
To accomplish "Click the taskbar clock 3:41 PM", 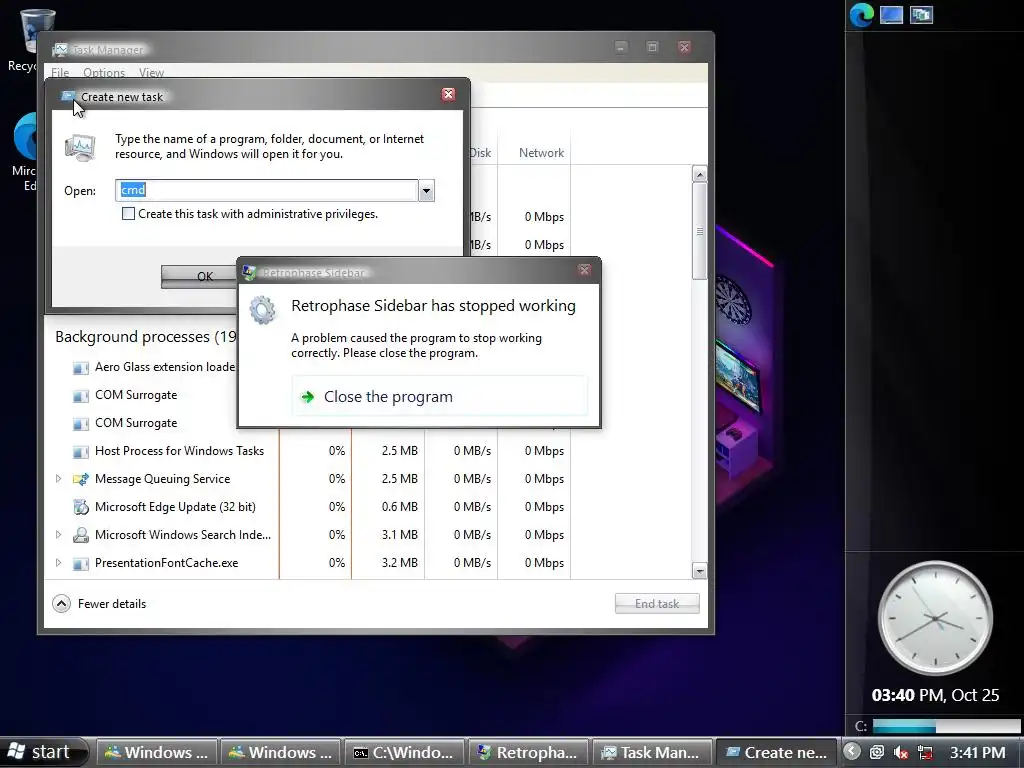I will point(977,752).
